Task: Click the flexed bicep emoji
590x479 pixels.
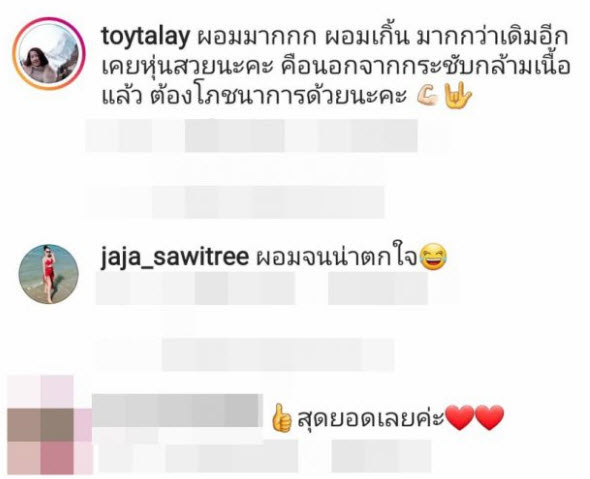Action: click(428, 96)
